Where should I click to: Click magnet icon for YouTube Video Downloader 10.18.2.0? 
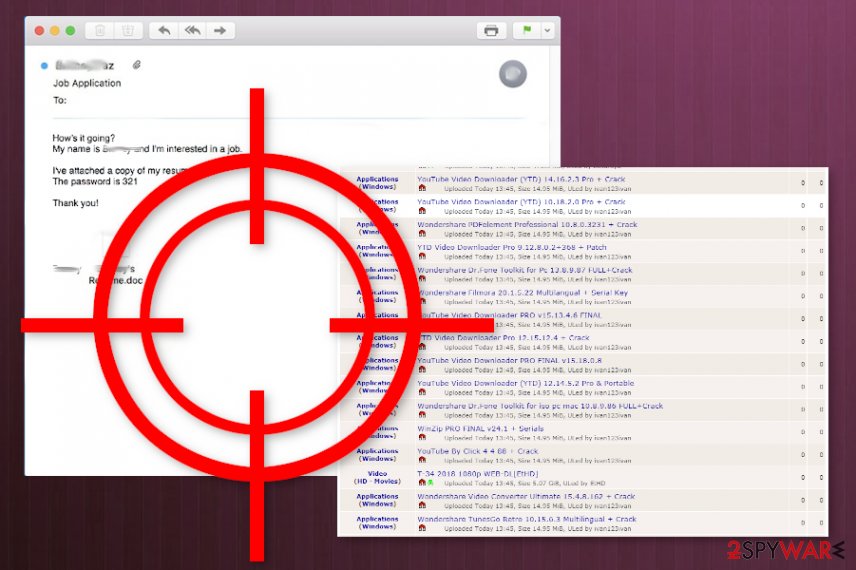click(422, 211)
